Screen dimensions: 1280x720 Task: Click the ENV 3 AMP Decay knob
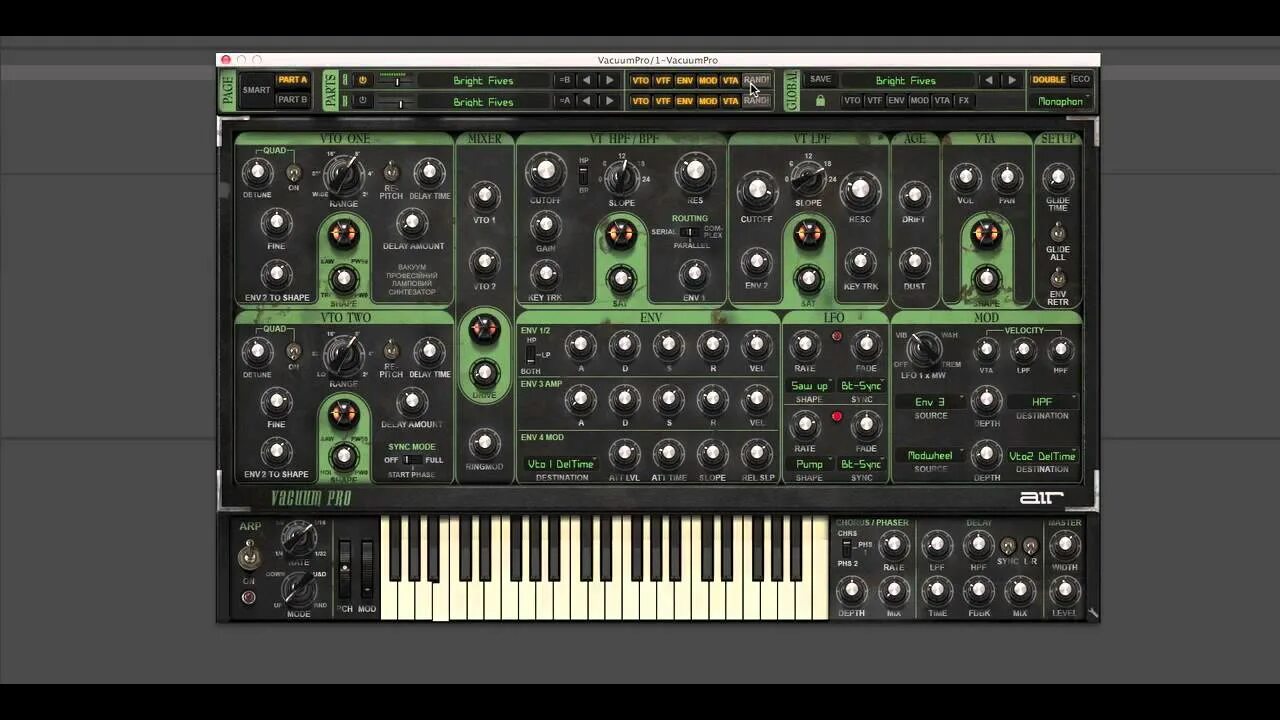(624, 400)
